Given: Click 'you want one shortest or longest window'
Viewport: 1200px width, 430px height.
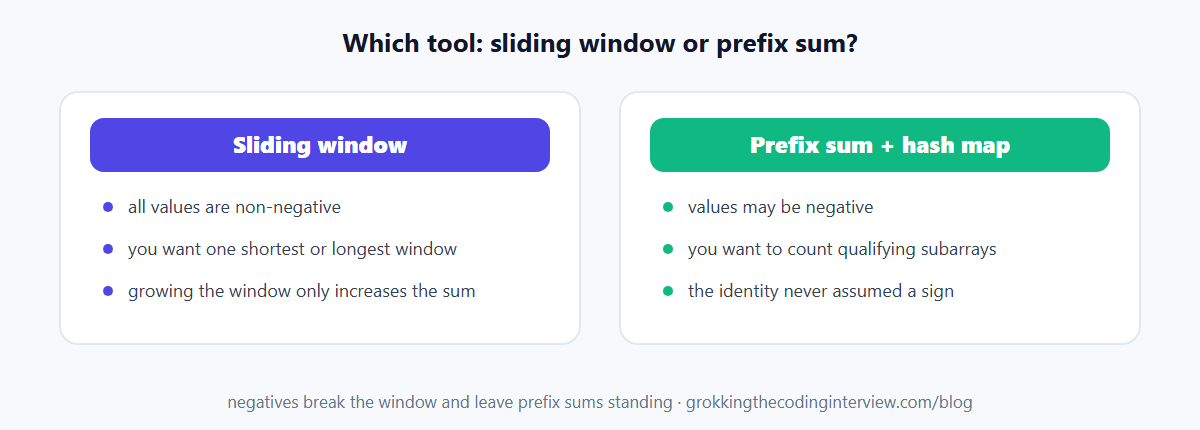Looking at the screenshot, I should (292, 249).
